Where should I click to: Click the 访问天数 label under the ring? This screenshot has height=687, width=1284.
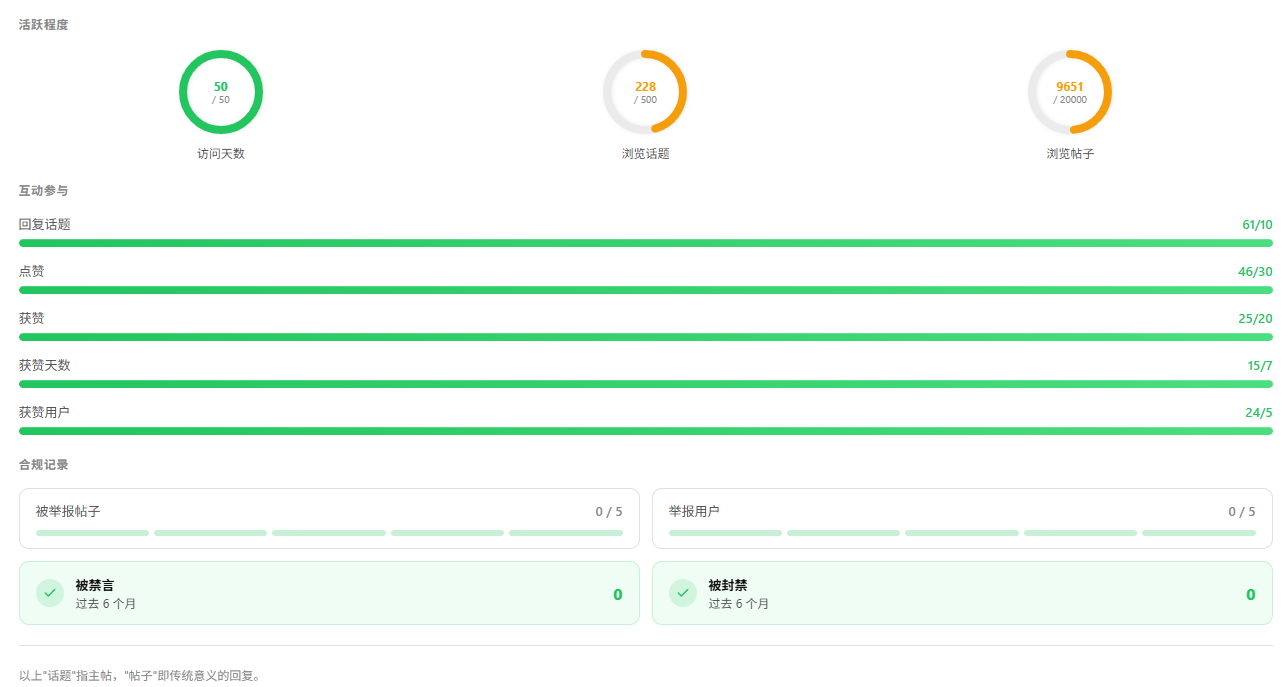point(221,154)
